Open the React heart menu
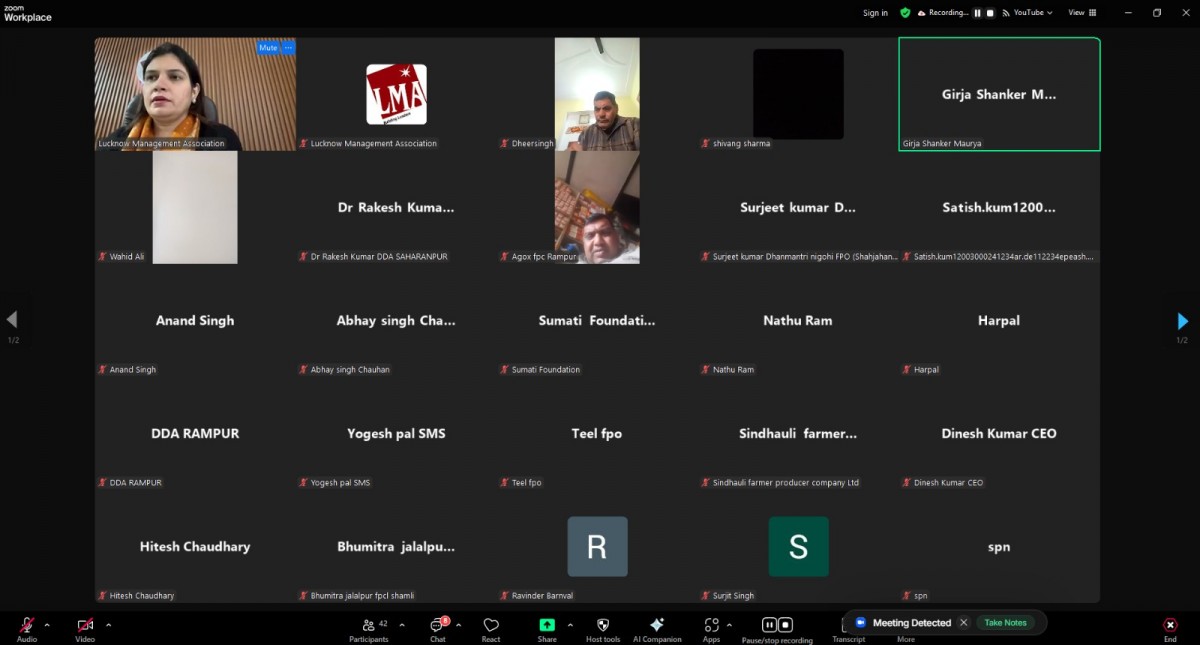Screen dimensions: 1200x645 pos(491,625)
